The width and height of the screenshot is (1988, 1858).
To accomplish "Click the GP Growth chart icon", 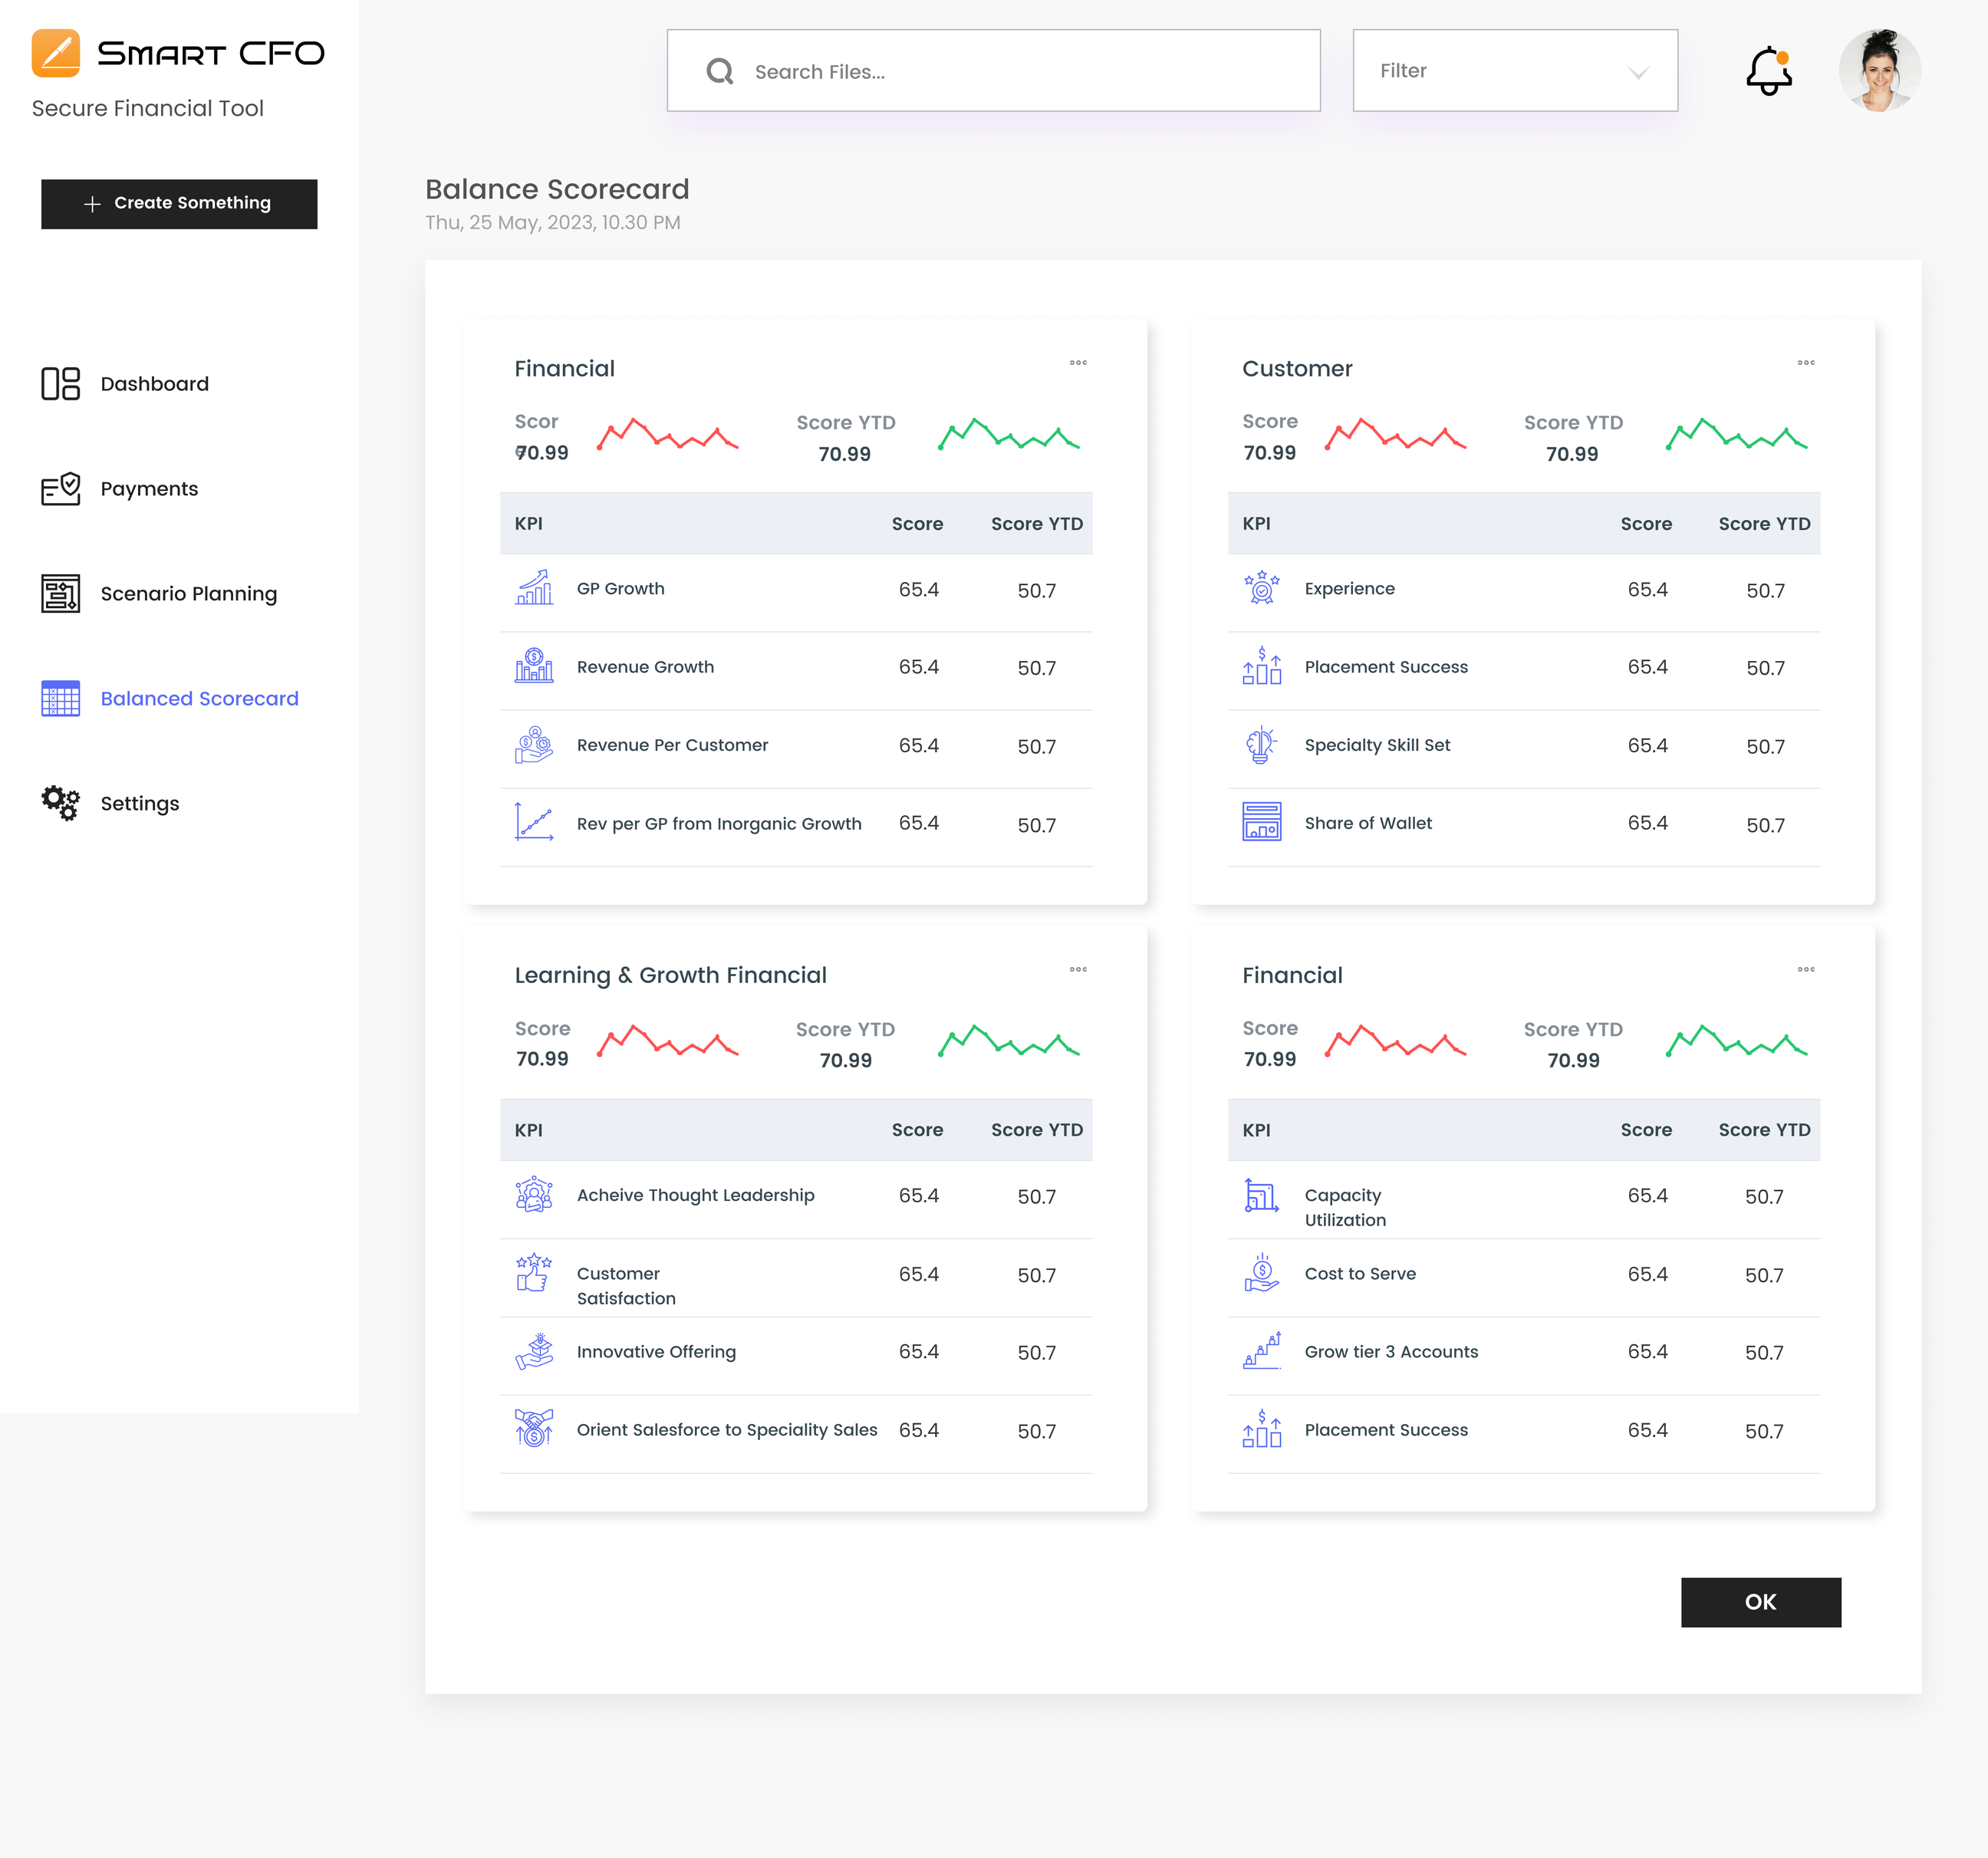I will (533, 588).
